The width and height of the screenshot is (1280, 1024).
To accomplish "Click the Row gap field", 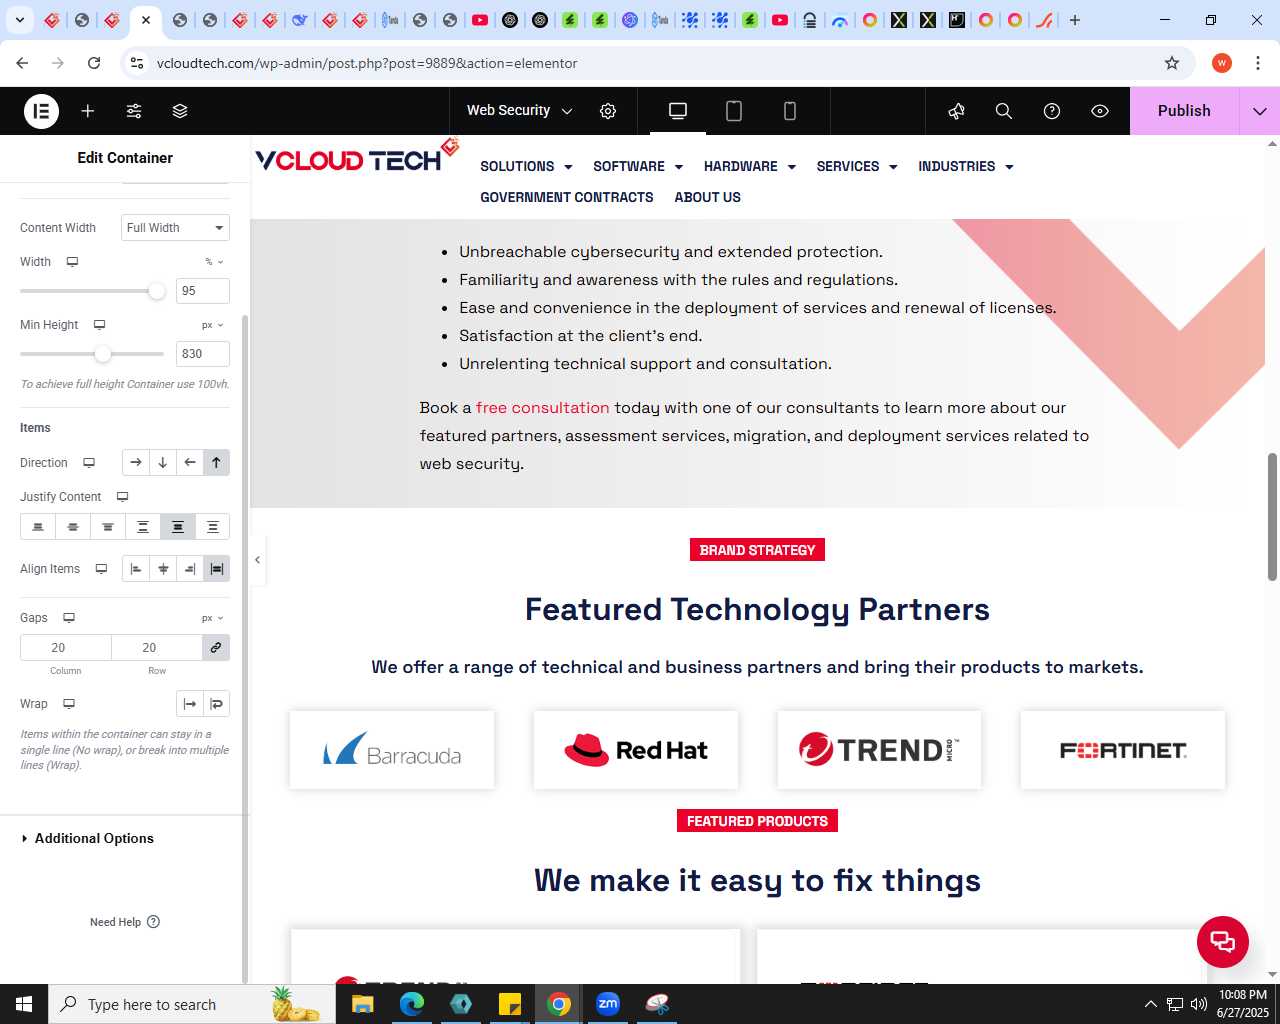I will click(157, 648).
